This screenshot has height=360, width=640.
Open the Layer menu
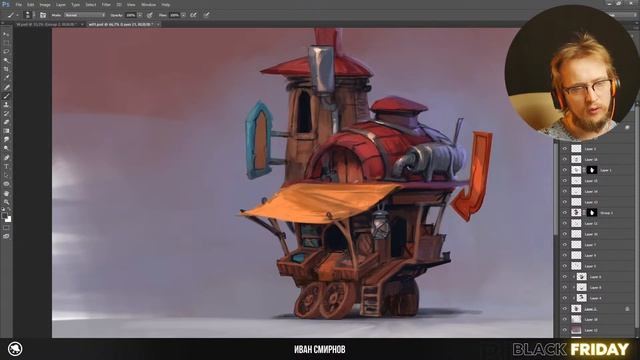61,4
